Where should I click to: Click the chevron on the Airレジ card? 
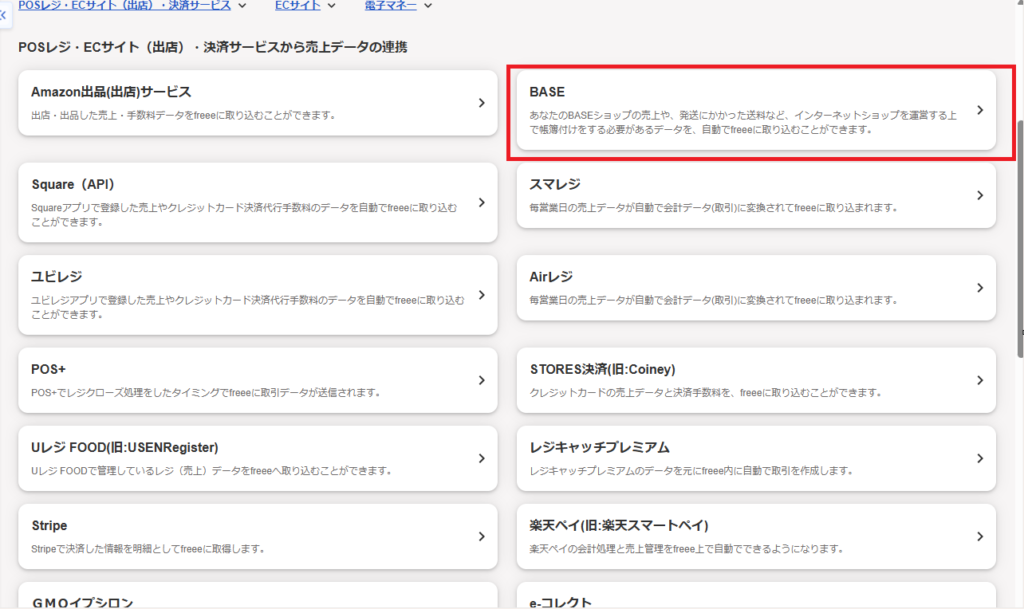tap(980, 288)
